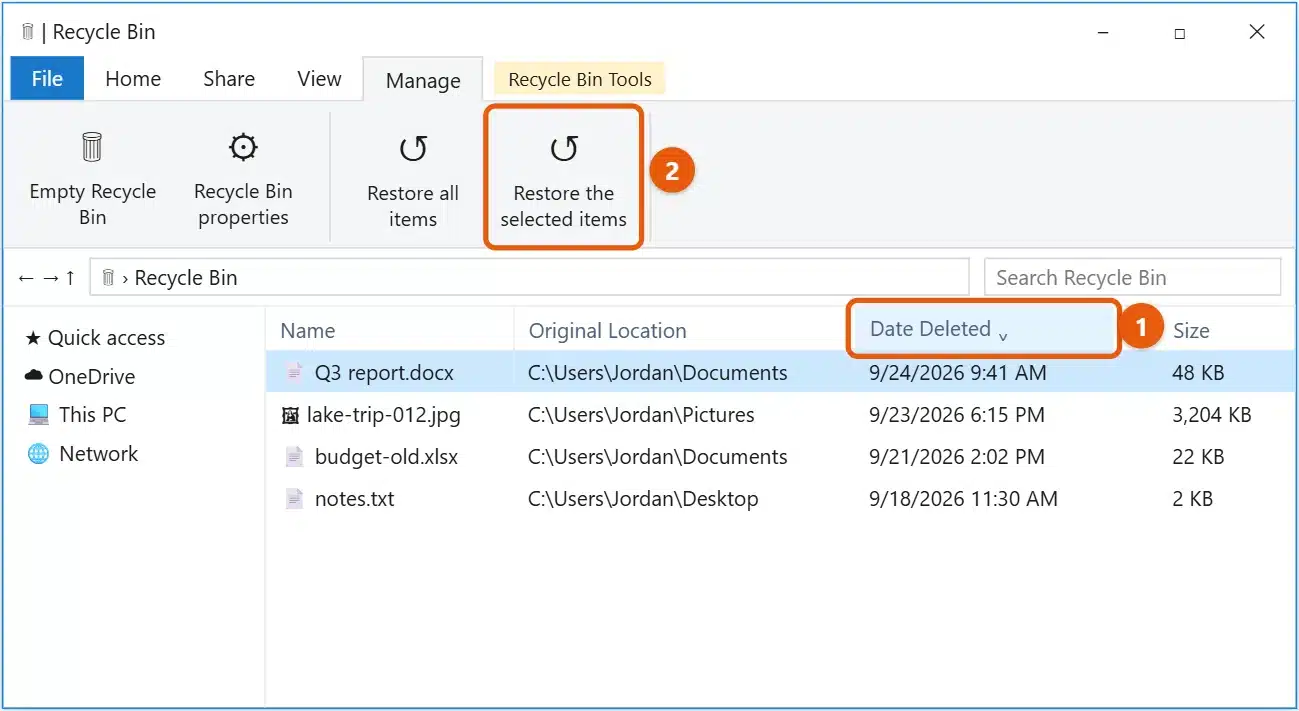This screenshot has width=1299, height=711.
Task: Click Documents location of Q3 report.docx
Action: pos(658,373)
